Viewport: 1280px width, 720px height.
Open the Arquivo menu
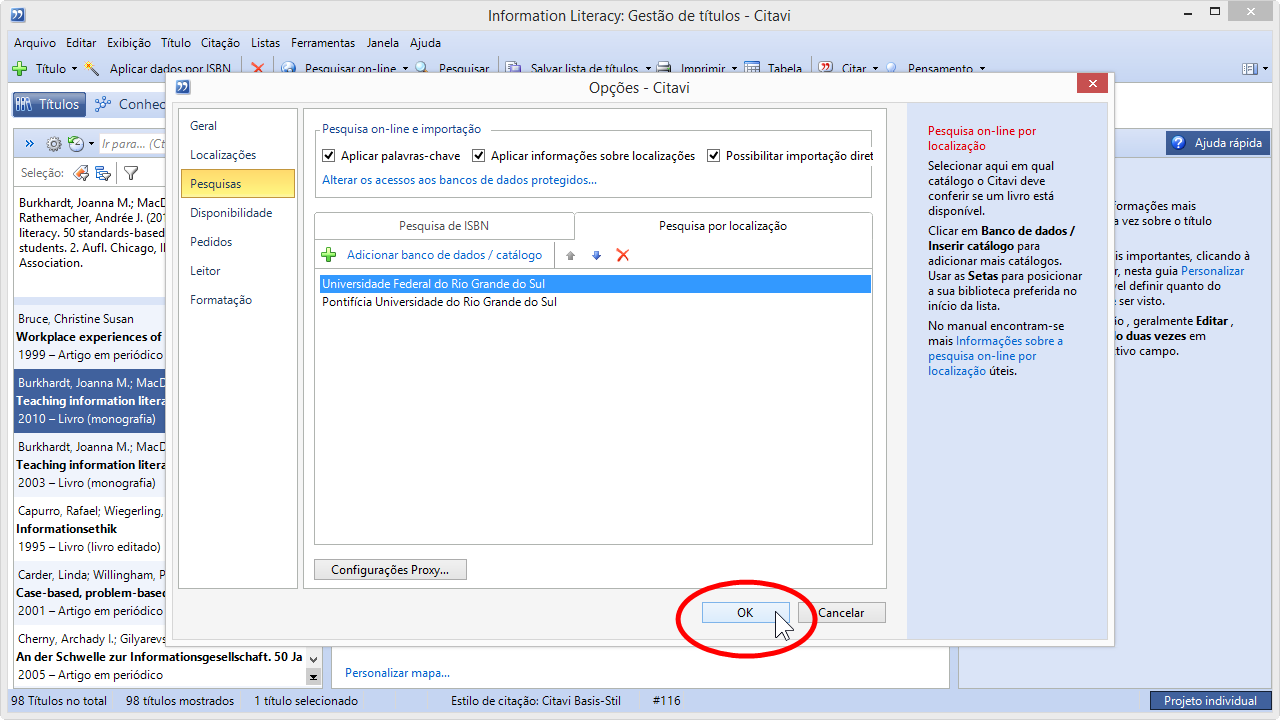pos(35,43)
